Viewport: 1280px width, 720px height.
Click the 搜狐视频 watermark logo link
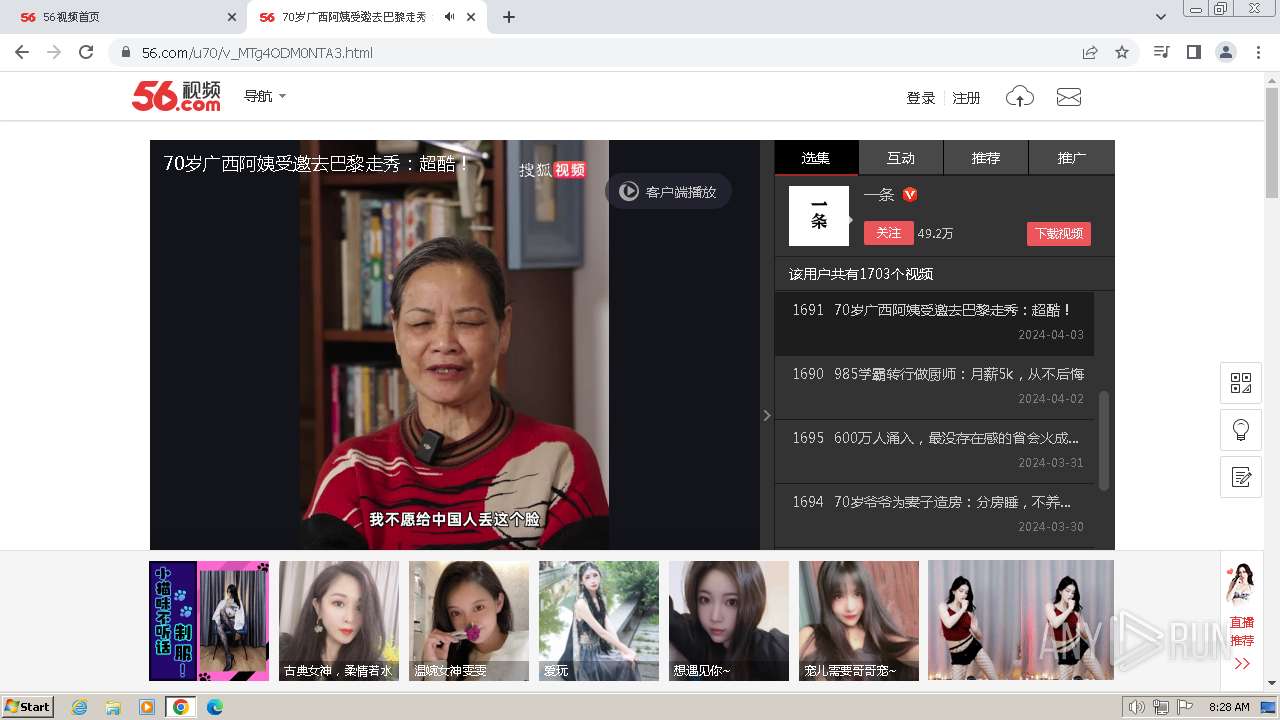pyautogui.click(x=552, y=170)
